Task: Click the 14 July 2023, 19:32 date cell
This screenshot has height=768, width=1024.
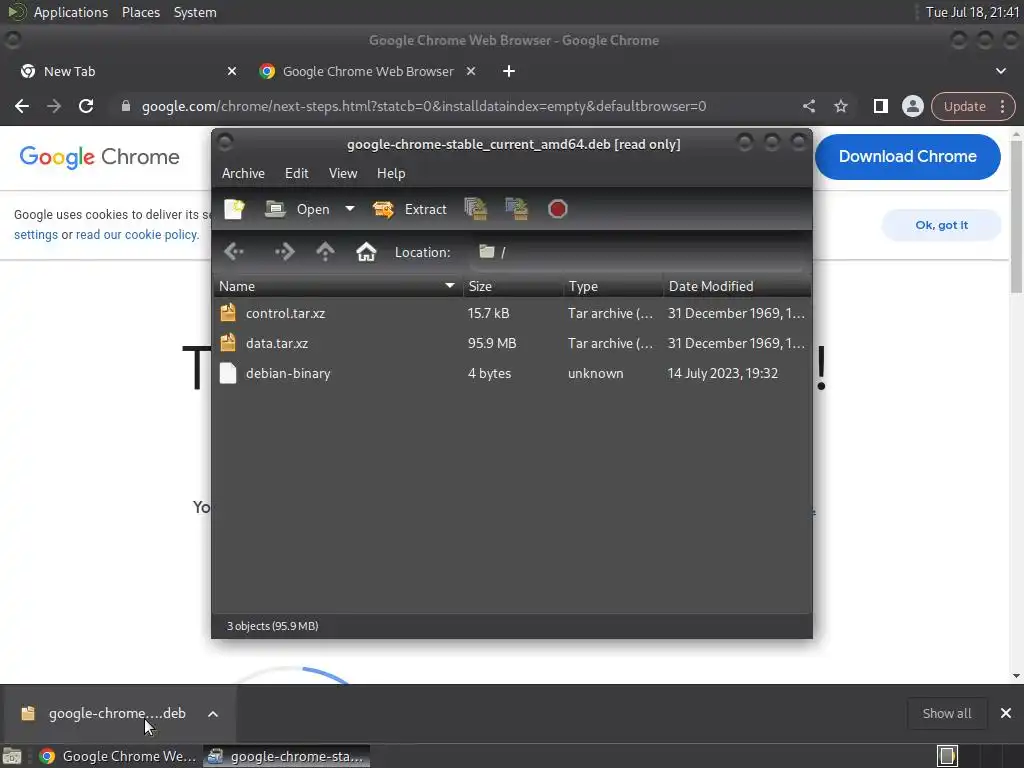Action: point(722,374)
